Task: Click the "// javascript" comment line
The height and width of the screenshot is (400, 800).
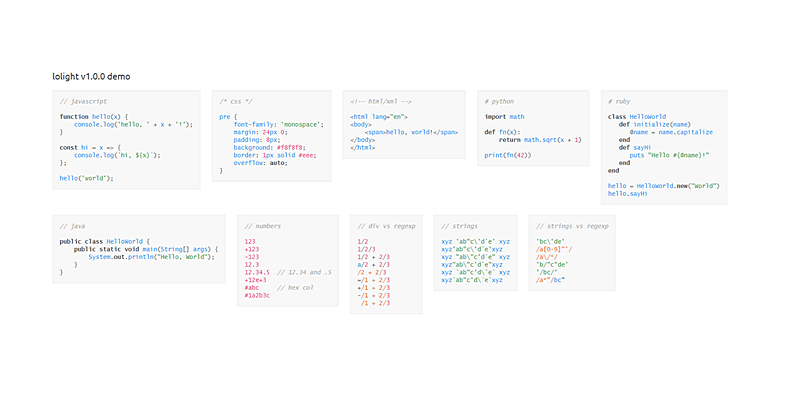Action: coord(83,101)
